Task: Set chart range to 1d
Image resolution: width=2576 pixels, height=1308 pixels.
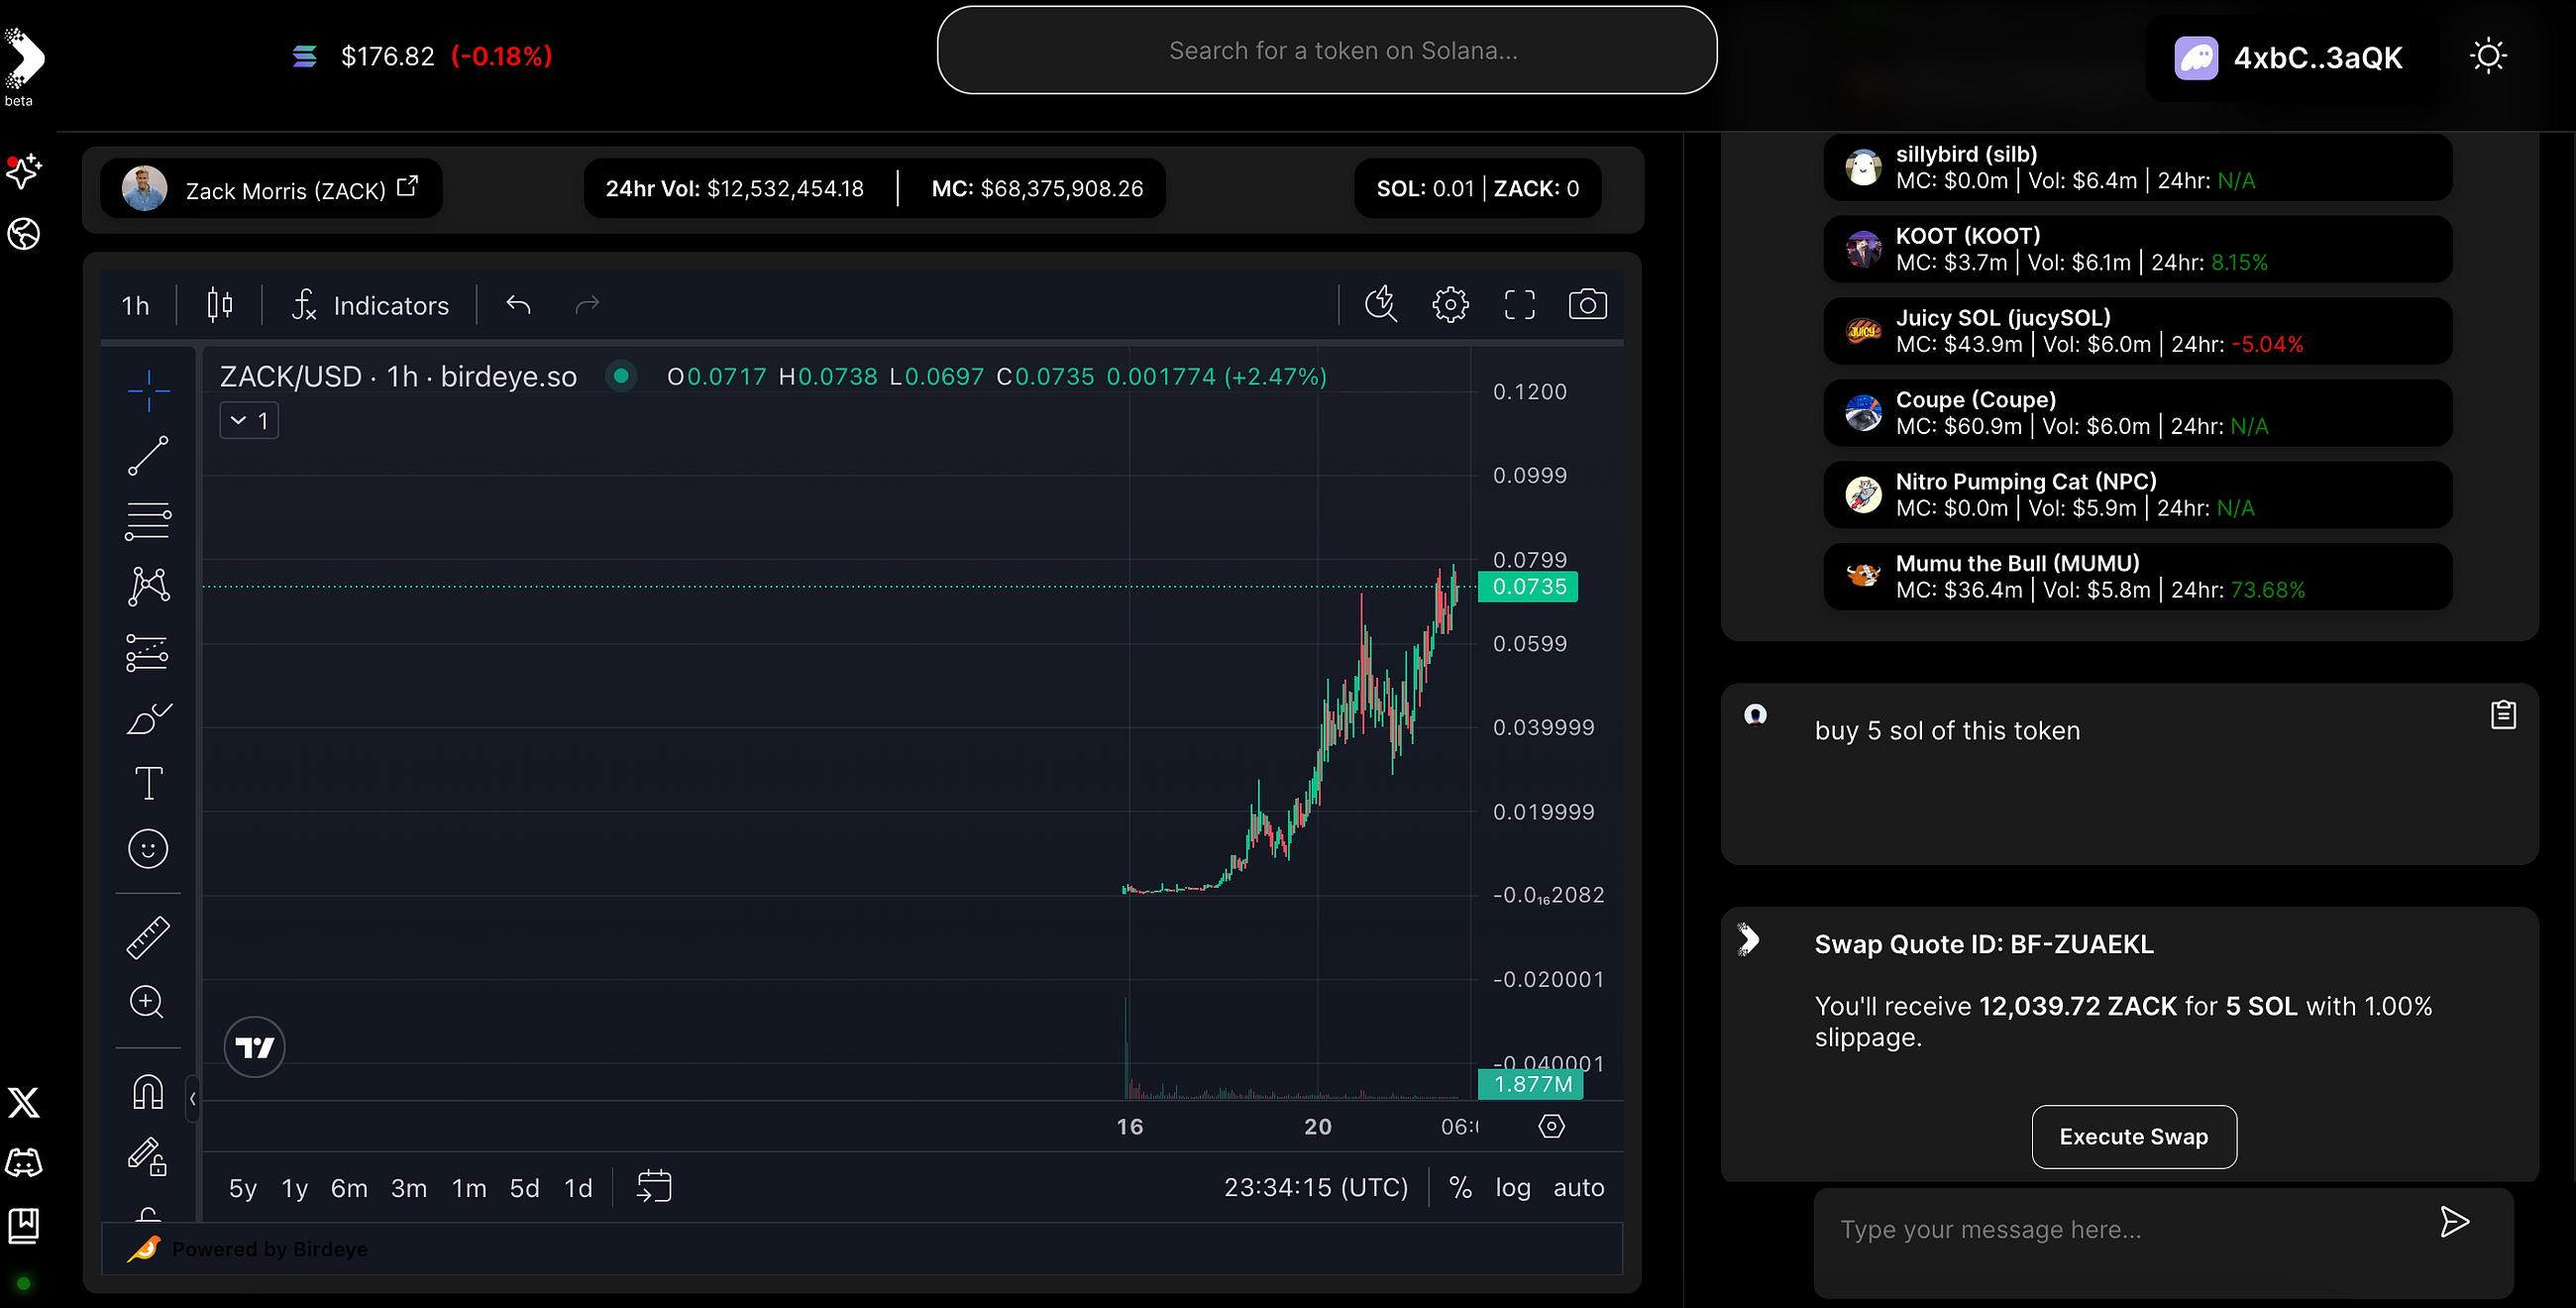Action: pos(579,1188)
